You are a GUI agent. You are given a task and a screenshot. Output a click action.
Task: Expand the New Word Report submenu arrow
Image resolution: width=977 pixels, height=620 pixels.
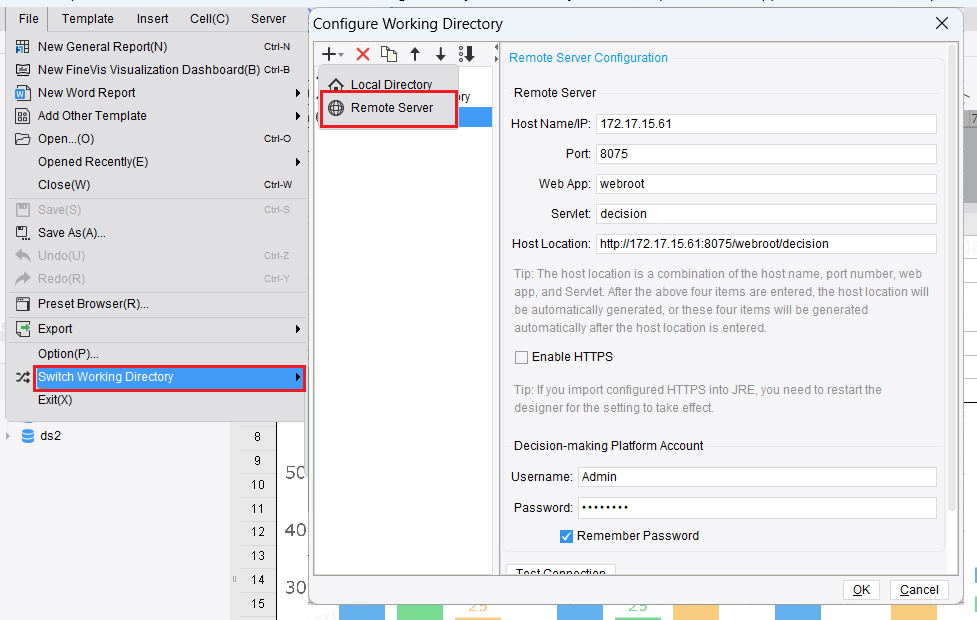point(298,92)
